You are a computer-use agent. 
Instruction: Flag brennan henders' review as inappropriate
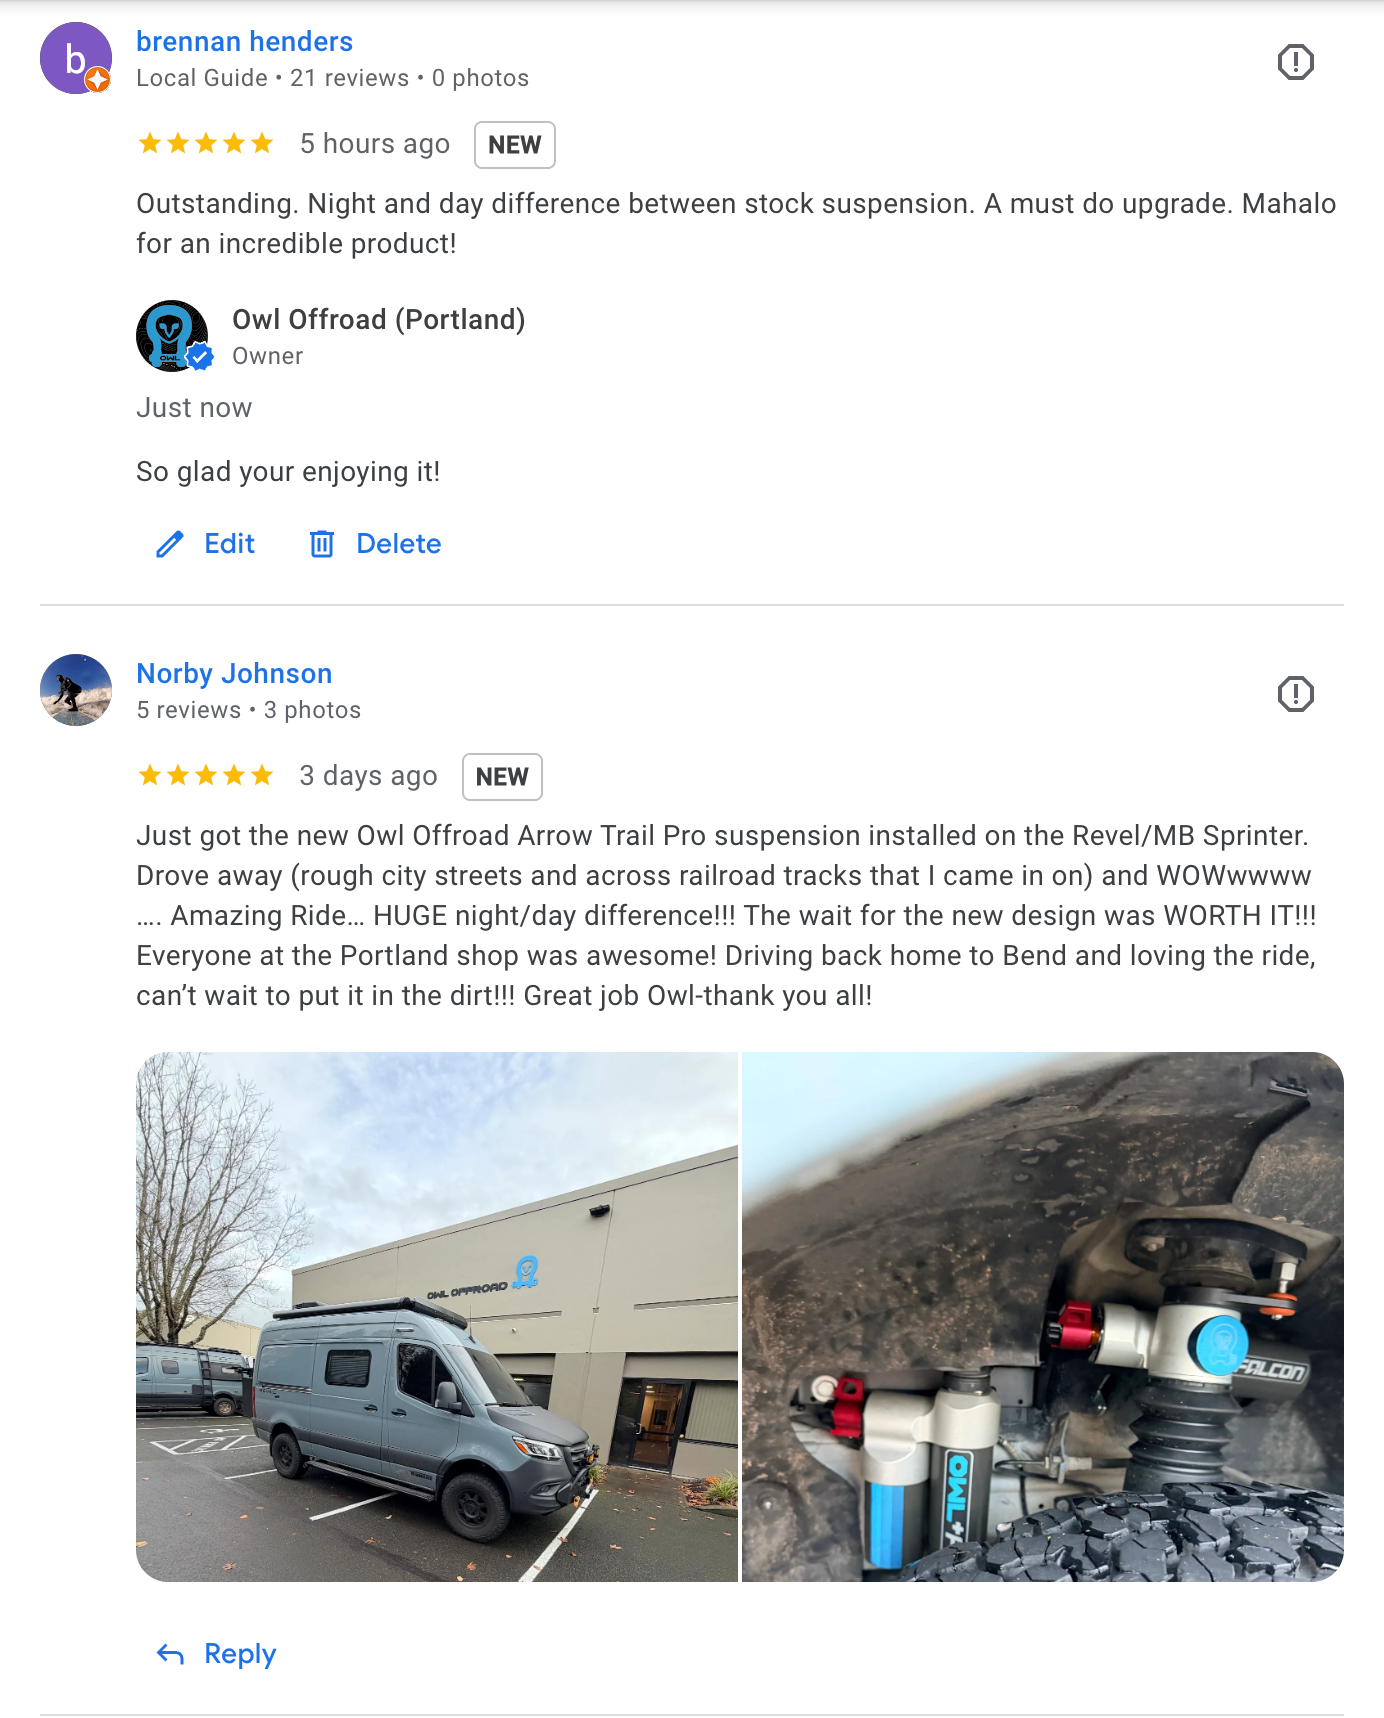pos(1295,62)
